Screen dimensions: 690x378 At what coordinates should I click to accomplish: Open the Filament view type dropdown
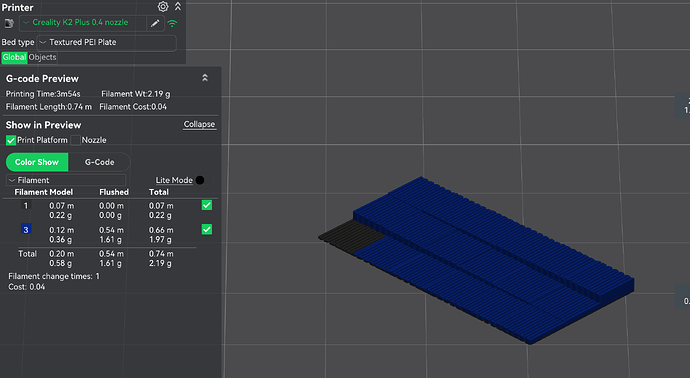(x=66, y=180)
